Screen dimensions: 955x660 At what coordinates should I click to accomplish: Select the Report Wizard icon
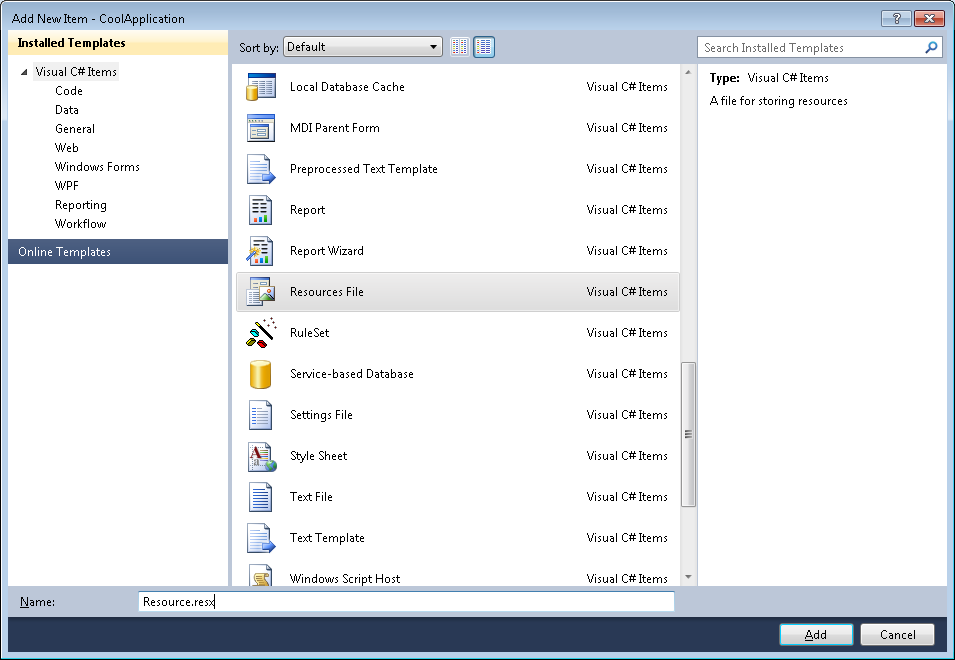[261, 251]
